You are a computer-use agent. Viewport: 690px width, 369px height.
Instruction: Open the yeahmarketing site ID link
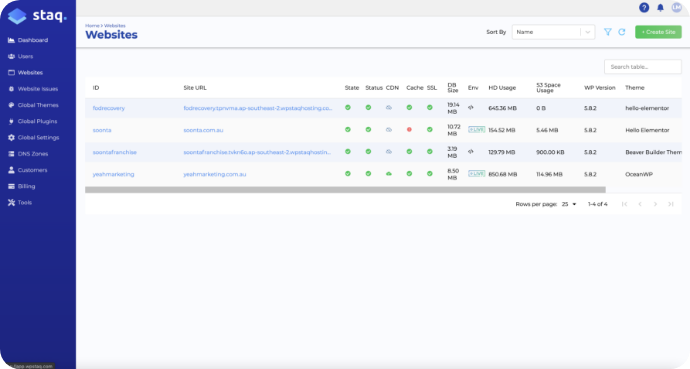[x=114, y=174]
